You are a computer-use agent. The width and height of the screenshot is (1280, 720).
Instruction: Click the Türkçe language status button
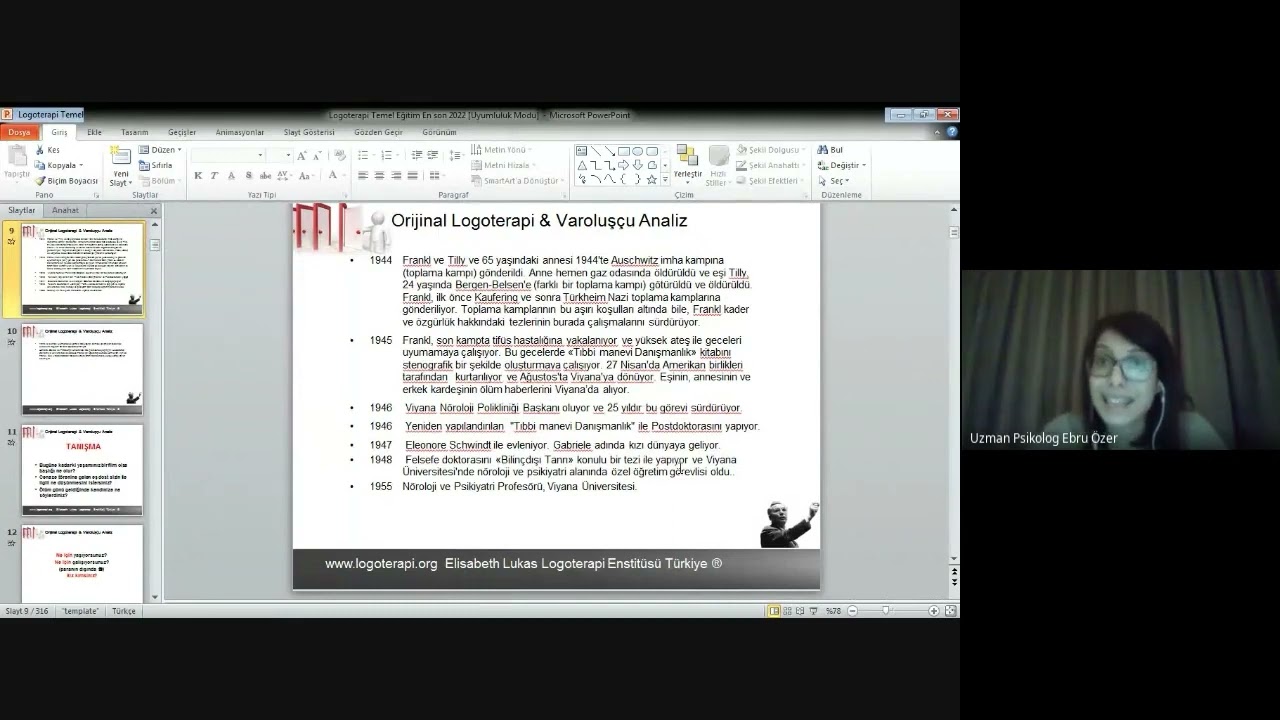[x=124, y=611]
